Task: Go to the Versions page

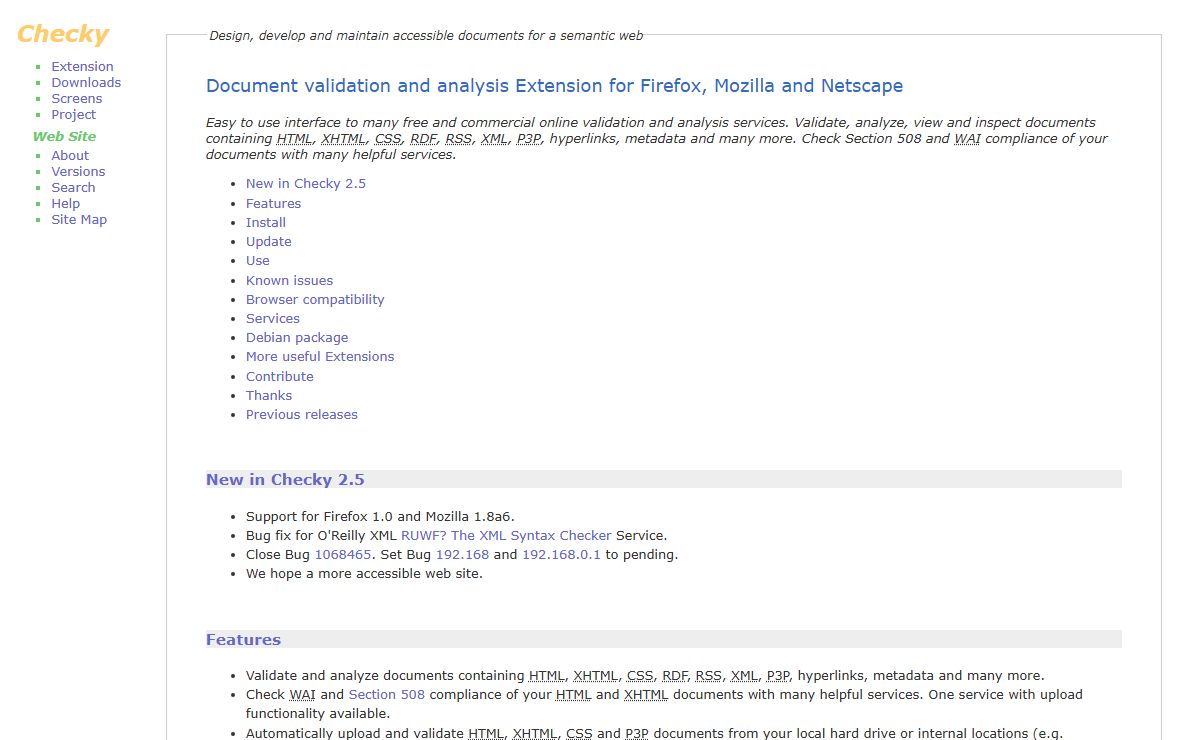Action: [x=78, y=172]
